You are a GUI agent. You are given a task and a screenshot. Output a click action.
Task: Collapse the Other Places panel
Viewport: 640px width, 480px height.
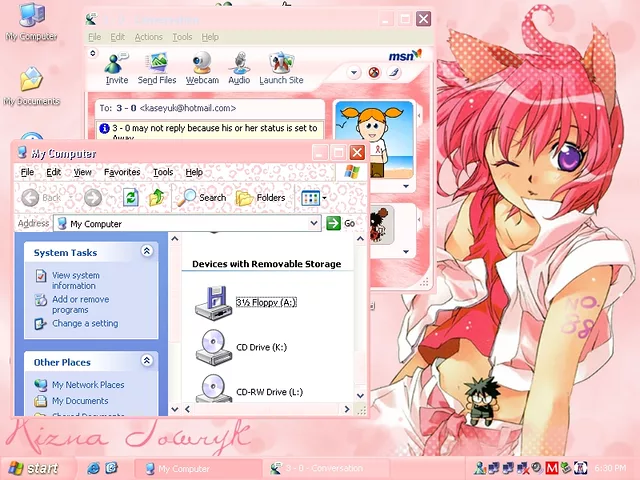pyautogui.click(x=147, y=362)
